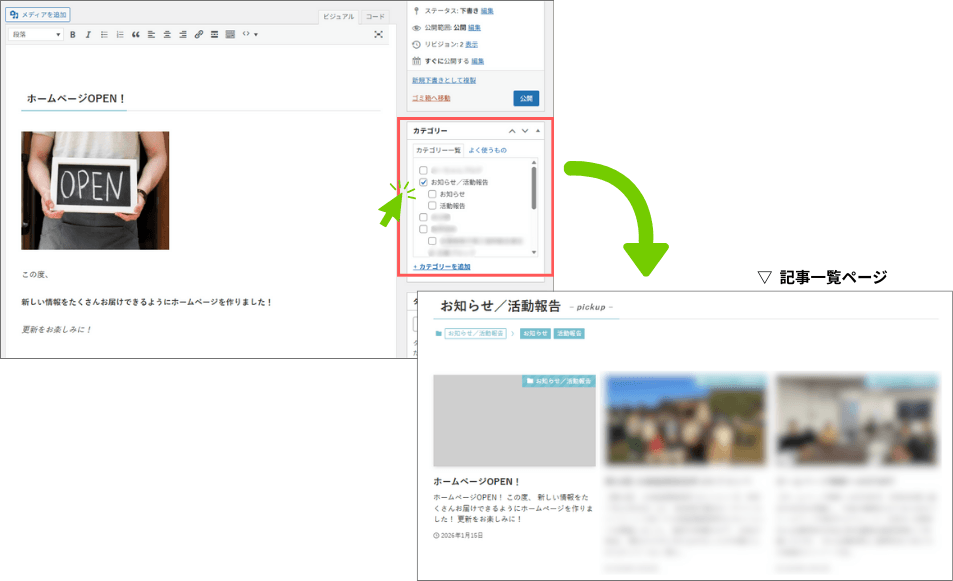Click the category list scrollbar
Viewport: 953px width, 581px height.
534,188
